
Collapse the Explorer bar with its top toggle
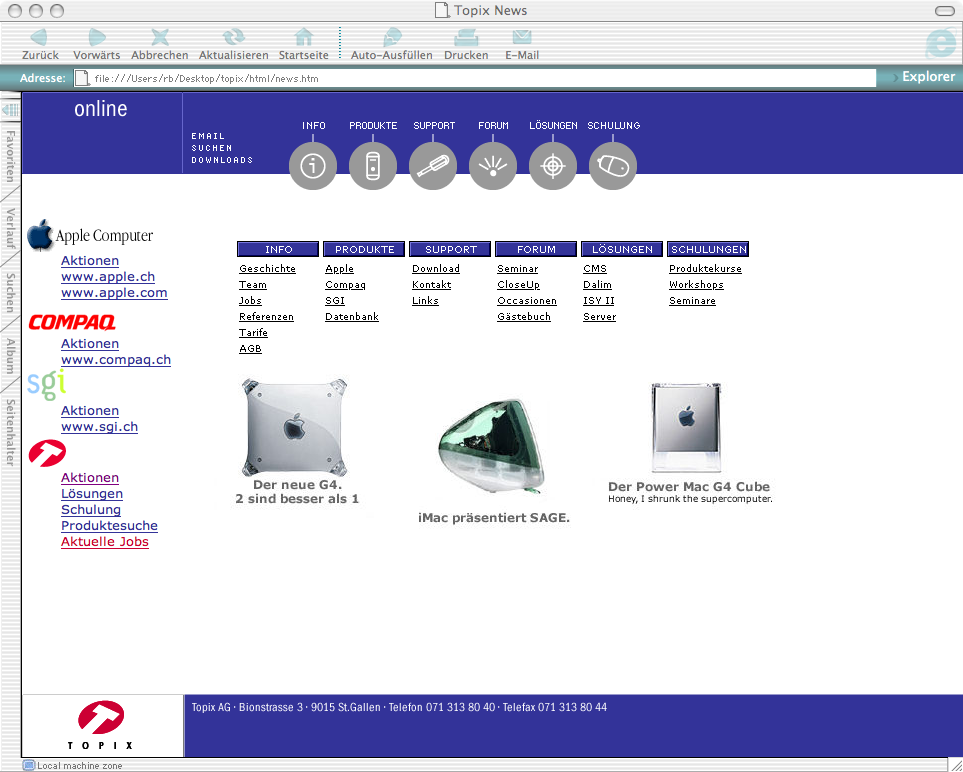(10, 110)
